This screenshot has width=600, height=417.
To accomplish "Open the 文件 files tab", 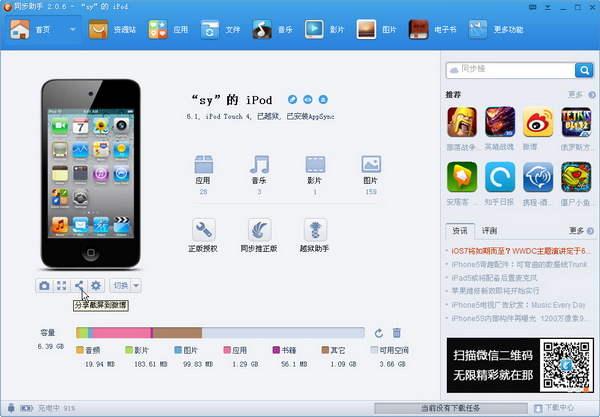I will click(220, 30).
